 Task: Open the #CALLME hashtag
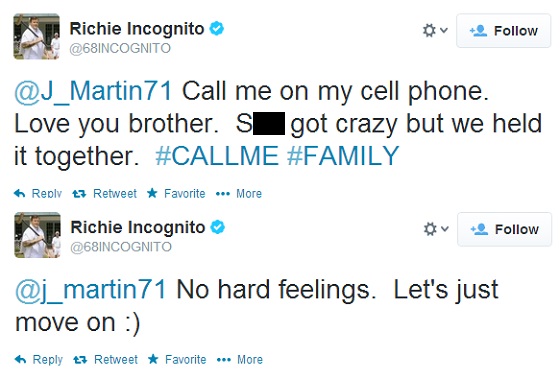[x=217, y=156]
